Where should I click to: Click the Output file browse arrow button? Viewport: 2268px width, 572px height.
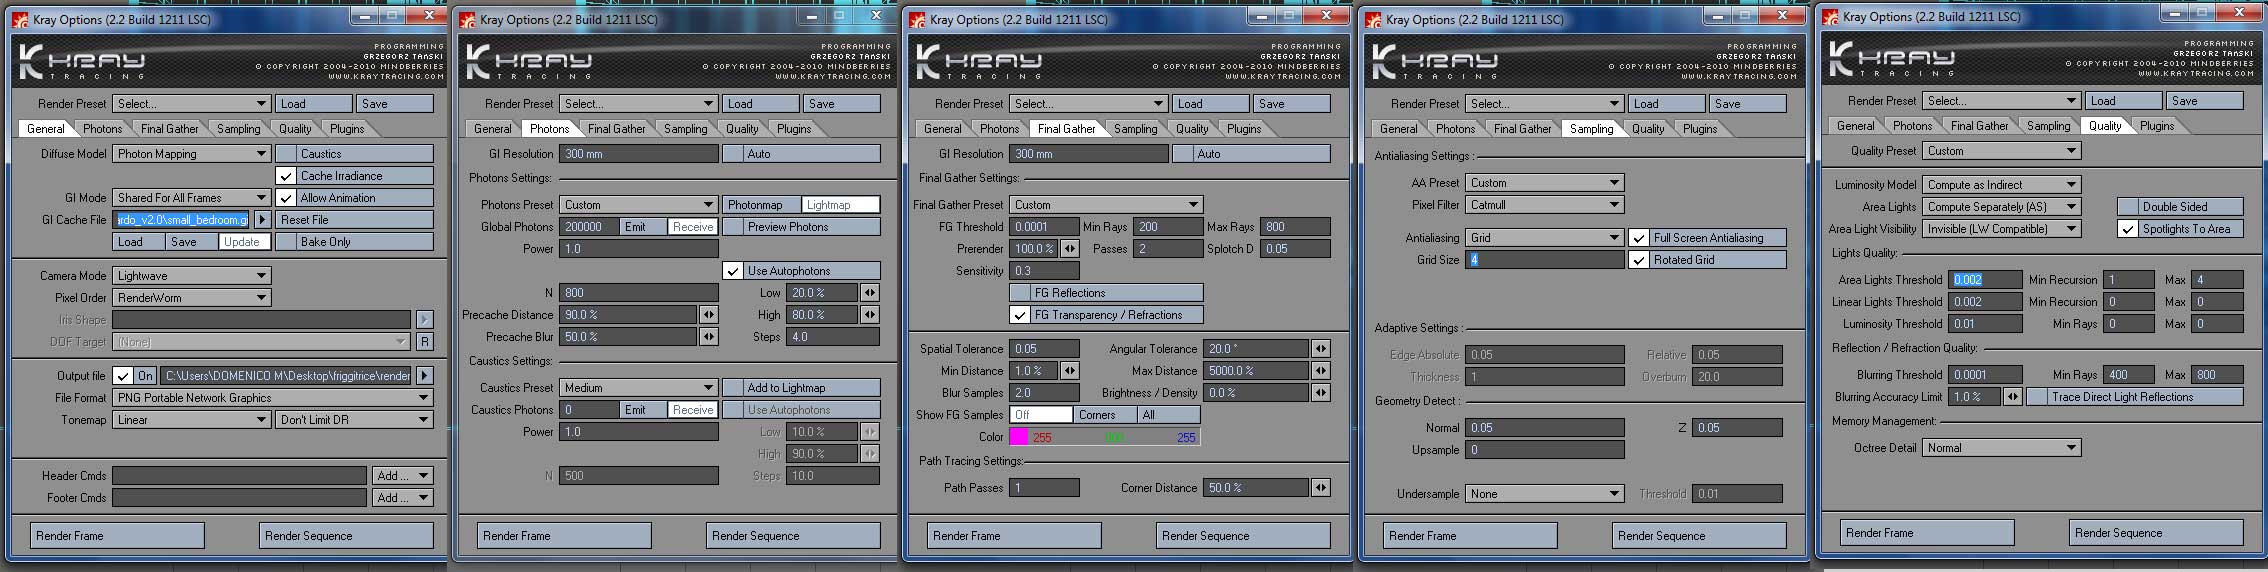pyautogui.click(x=425, y=376)
